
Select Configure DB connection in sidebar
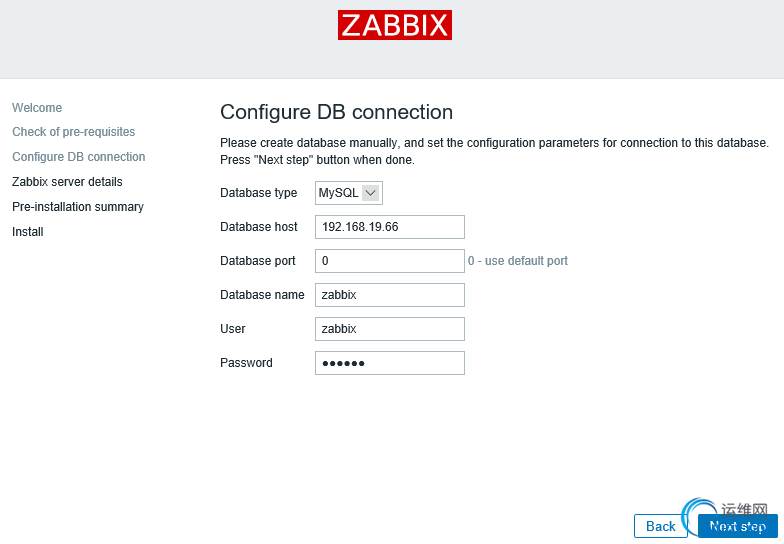pyautogui.click(x=78, y=157)
